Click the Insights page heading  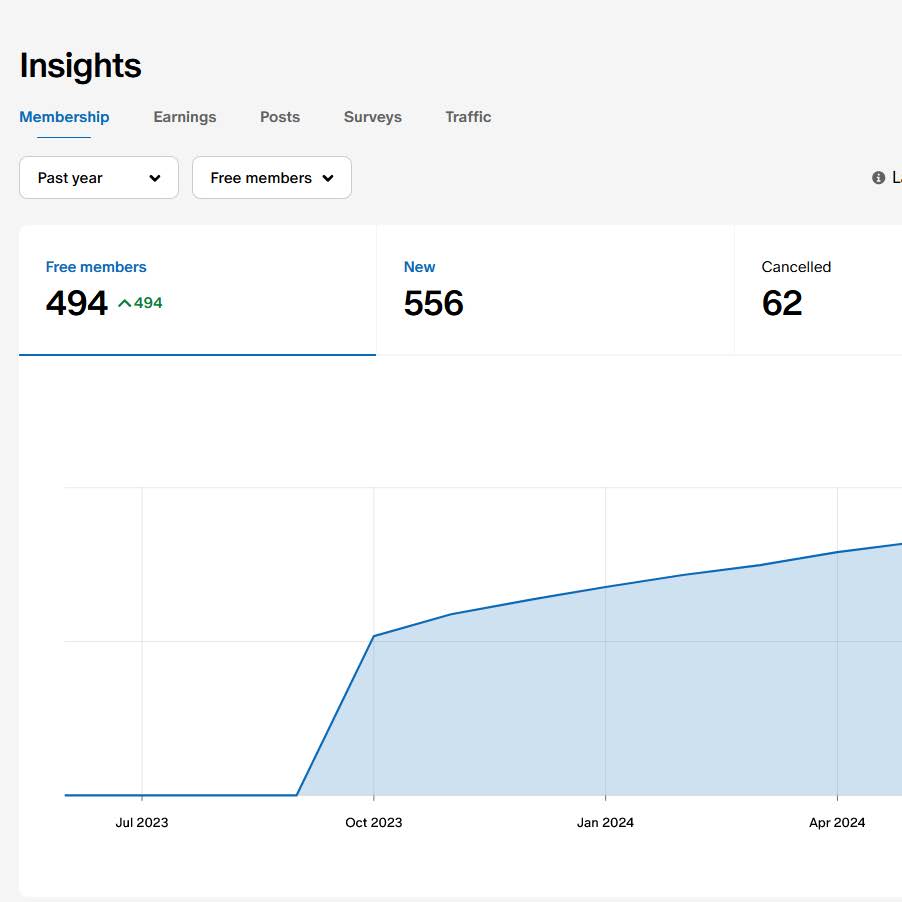tap(80, 66)
